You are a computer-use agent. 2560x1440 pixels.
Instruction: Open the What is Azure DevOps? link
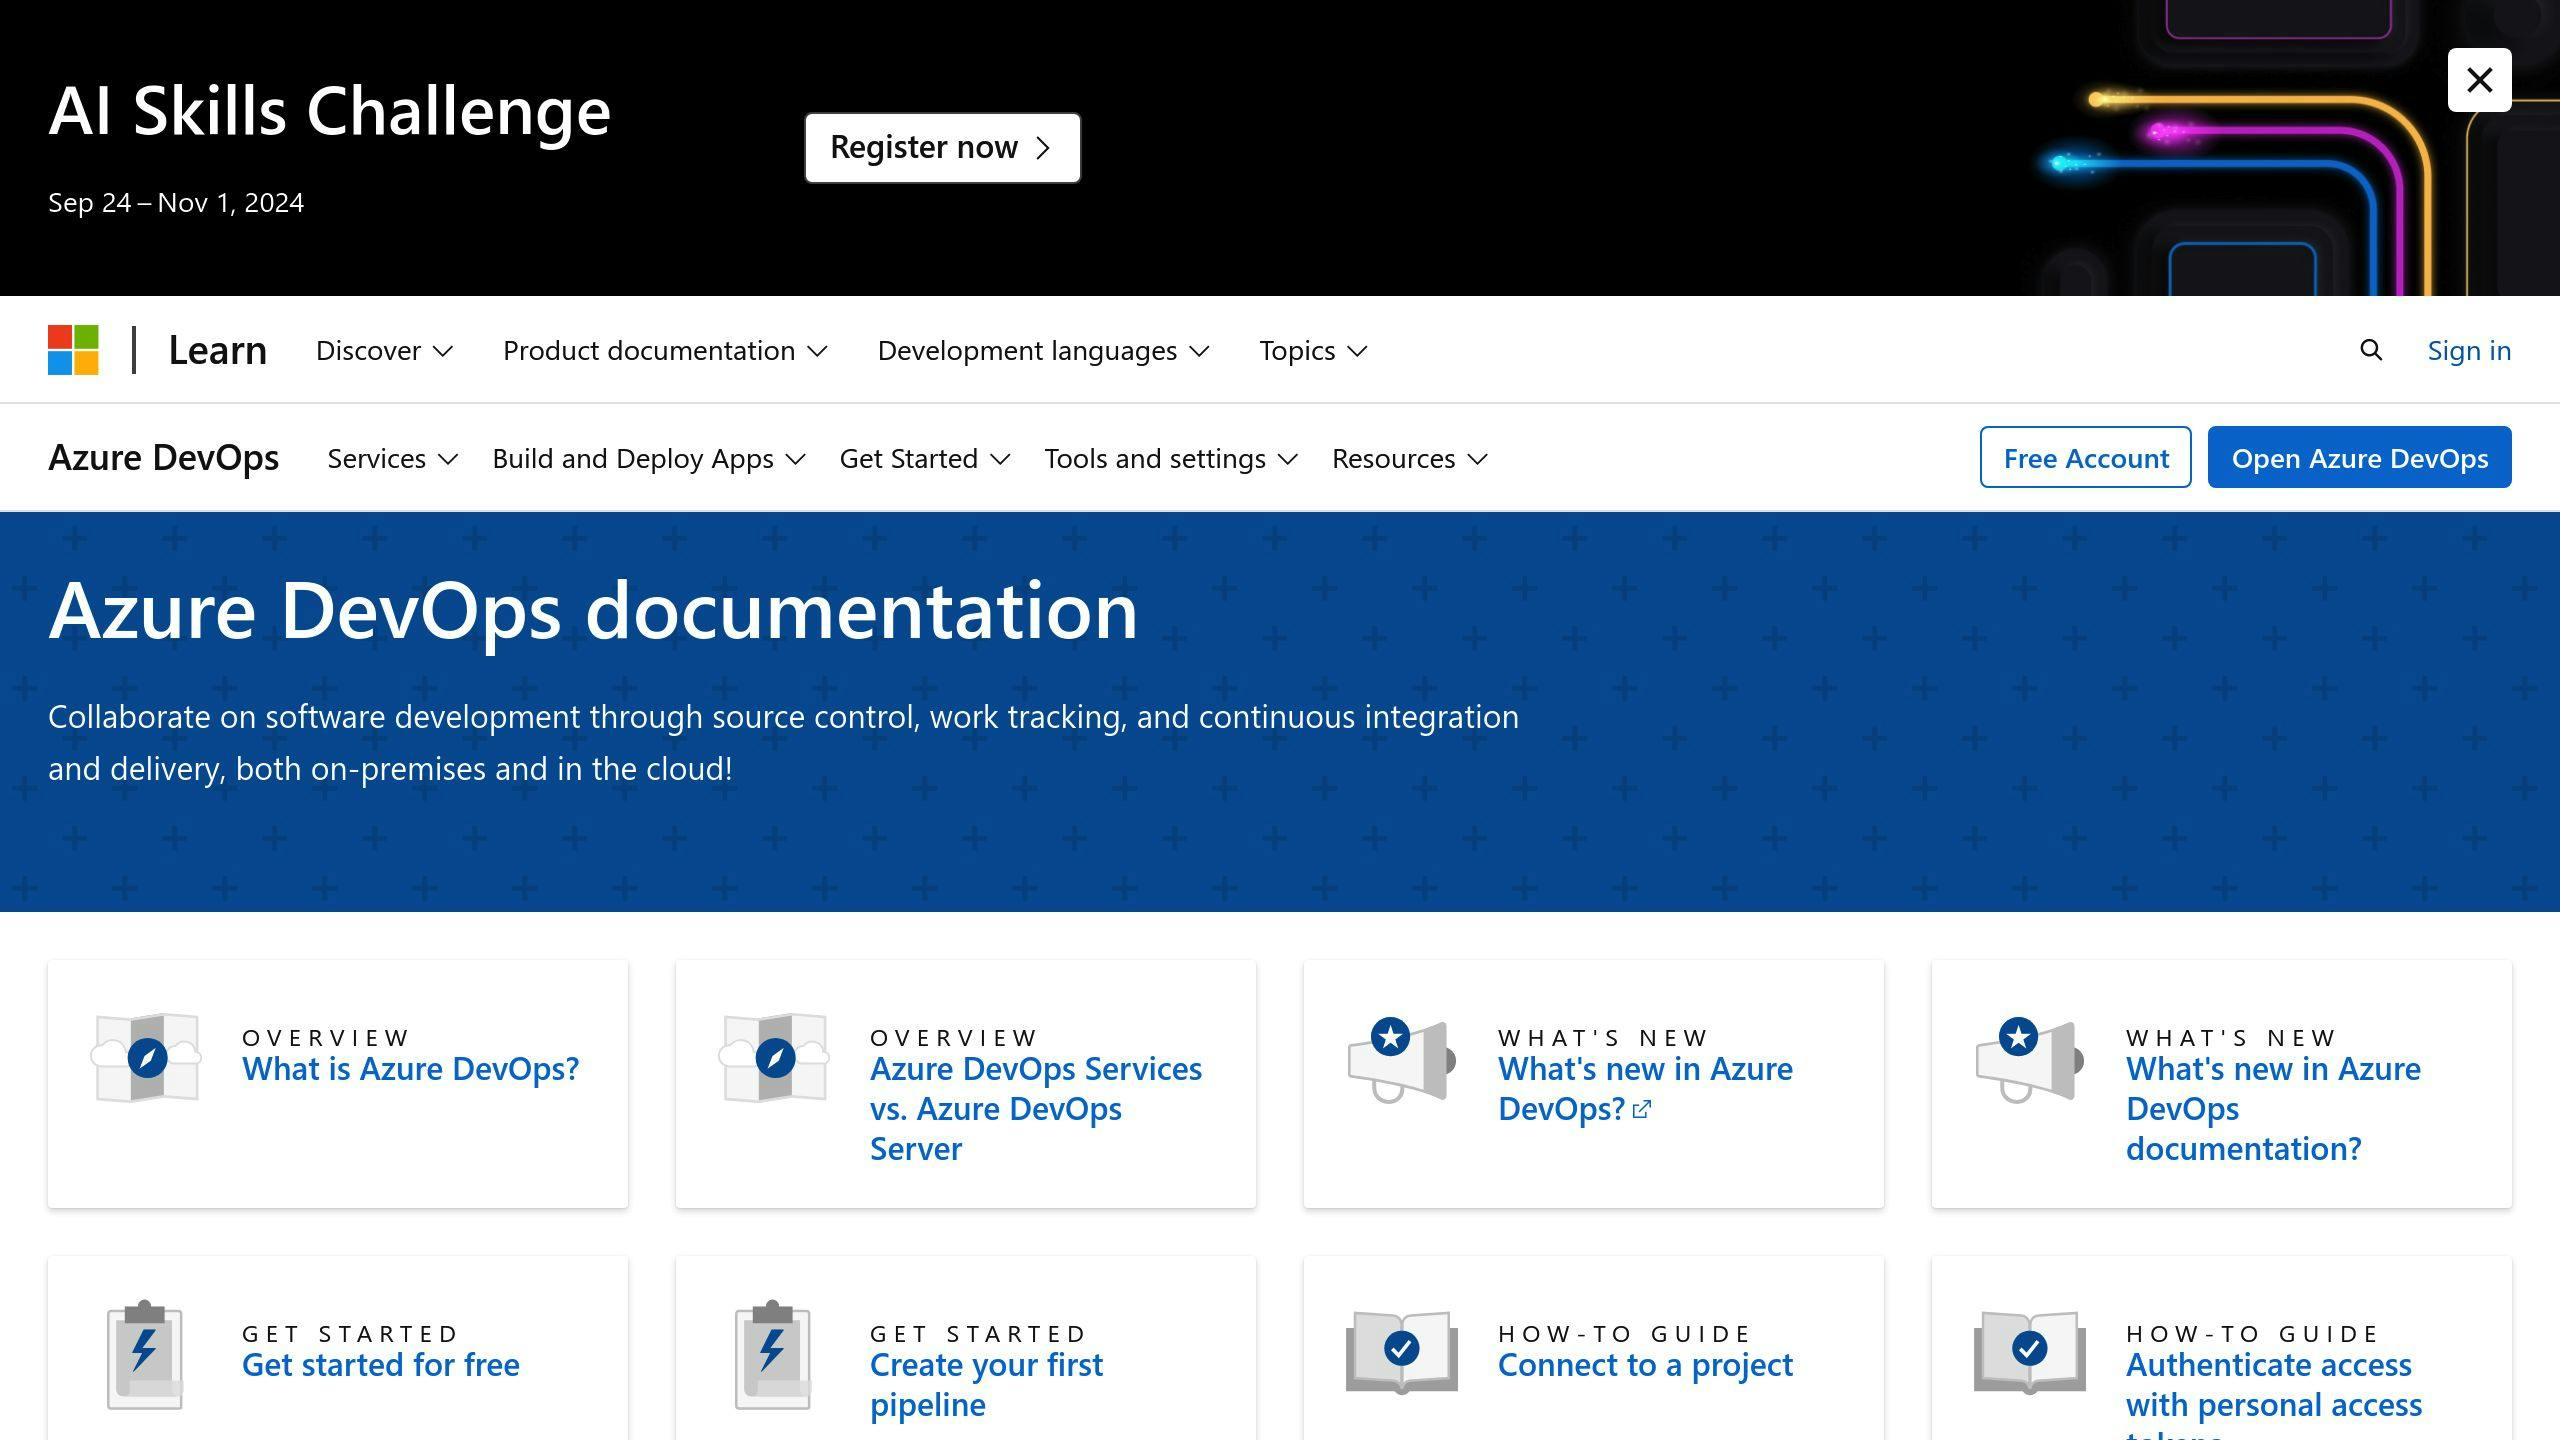pos(410,1069)
